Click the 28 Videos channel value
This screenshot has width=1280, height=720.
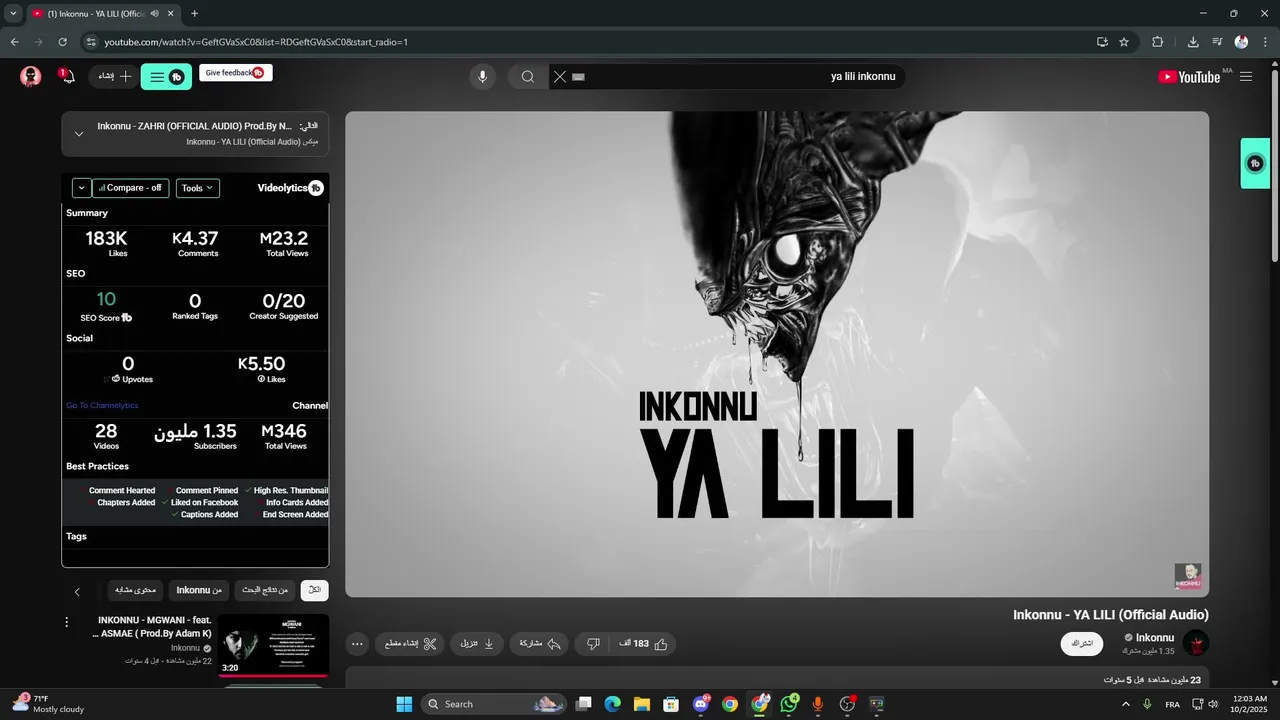coord(106,431)
